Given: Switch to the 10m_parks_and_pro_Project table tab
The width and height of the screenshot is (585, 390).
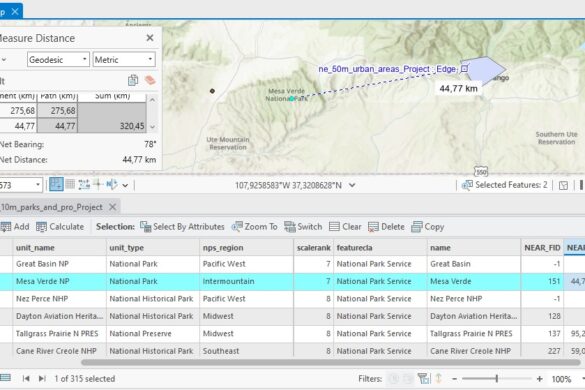Looking at the screenshot, I should 51,207.
